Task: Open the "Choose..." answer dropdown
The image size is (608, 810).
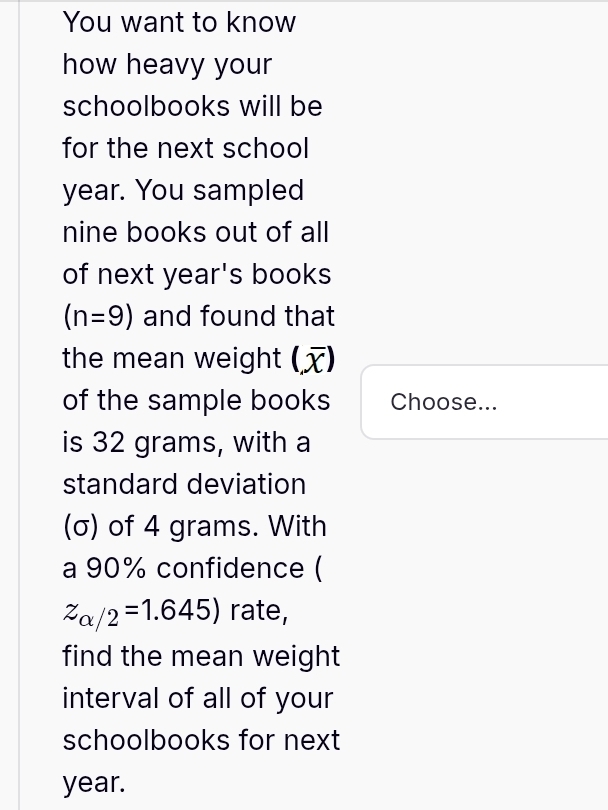Action: [485, 402]
